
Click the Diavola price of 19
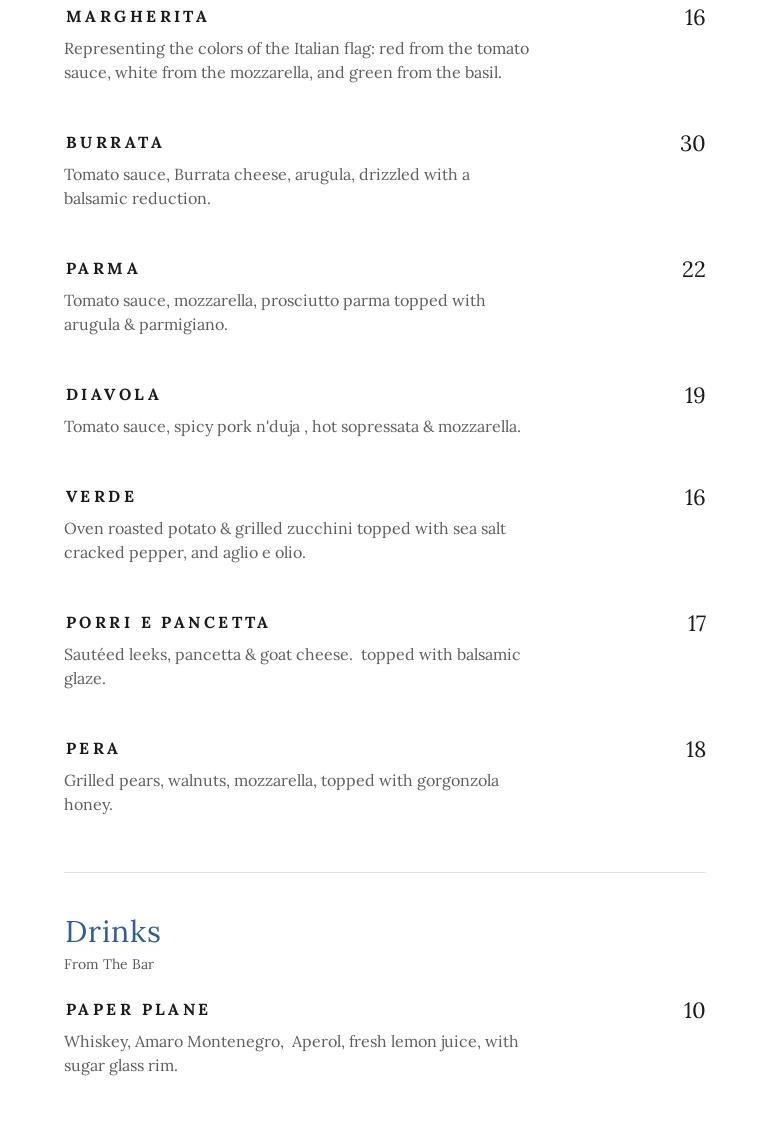point(694,396)
